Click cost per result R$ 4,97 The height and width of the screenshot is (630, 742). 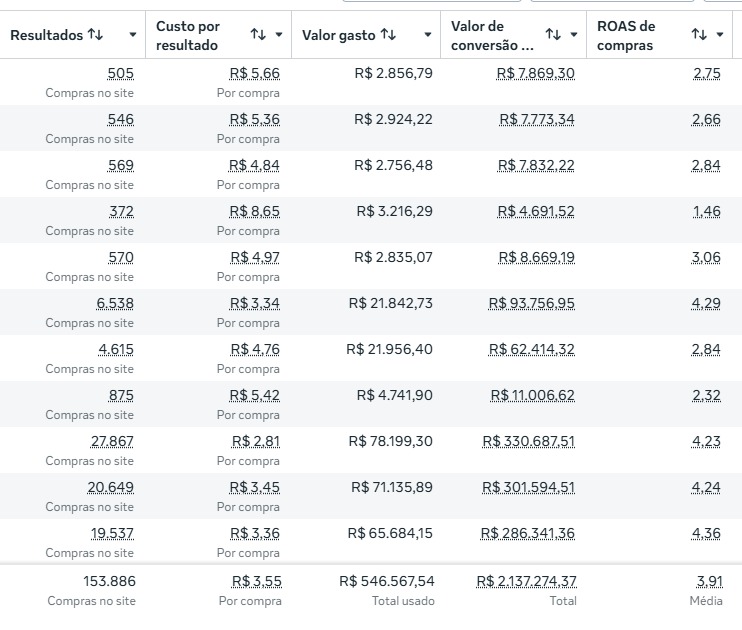point(255,257)
